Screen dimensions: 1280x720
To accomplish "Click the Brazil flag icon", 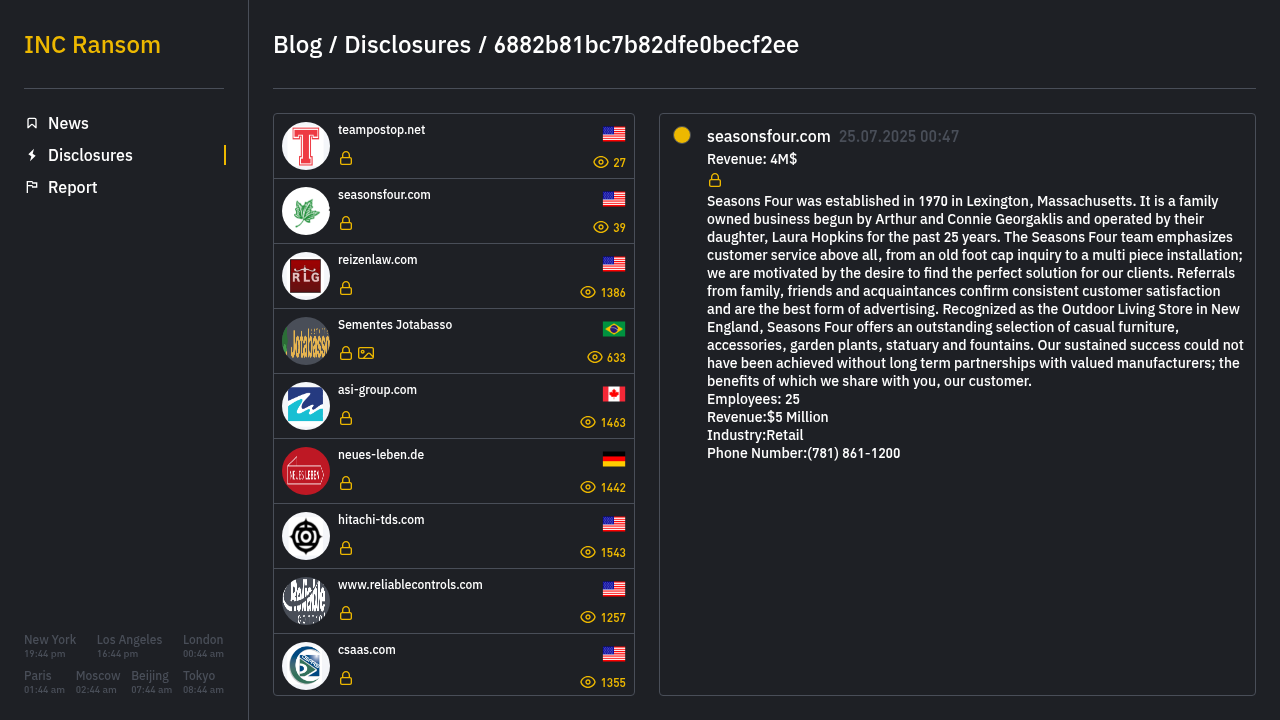I will (614, 329).
